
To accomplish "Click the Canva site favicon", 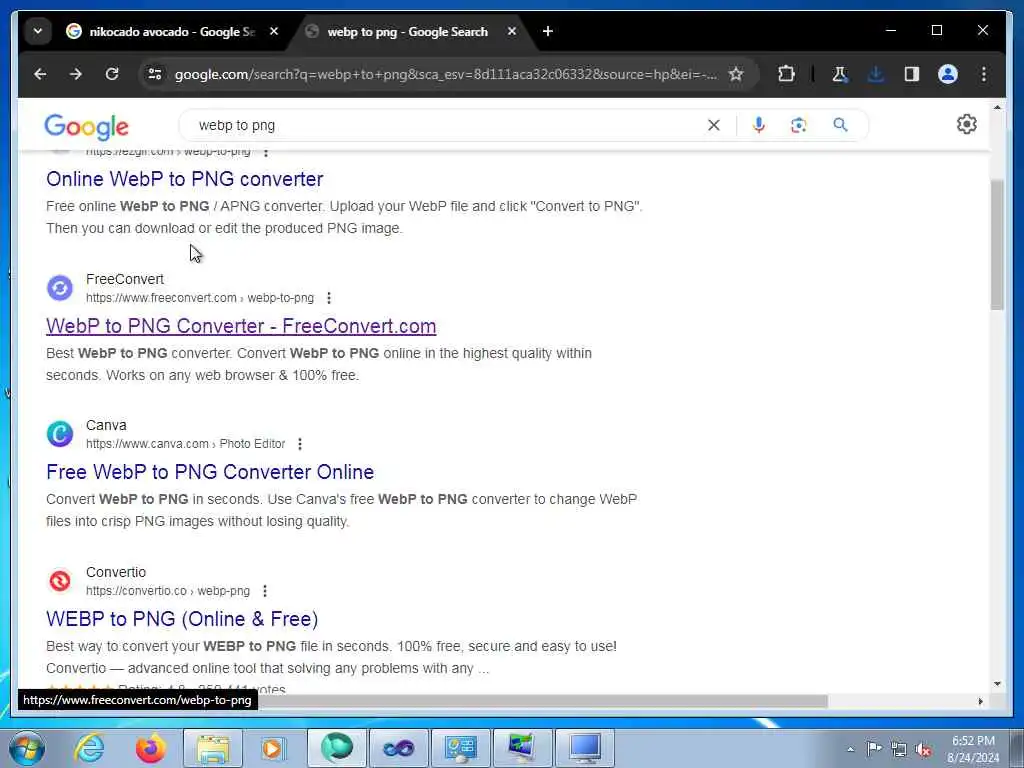I will coord(59,434).
